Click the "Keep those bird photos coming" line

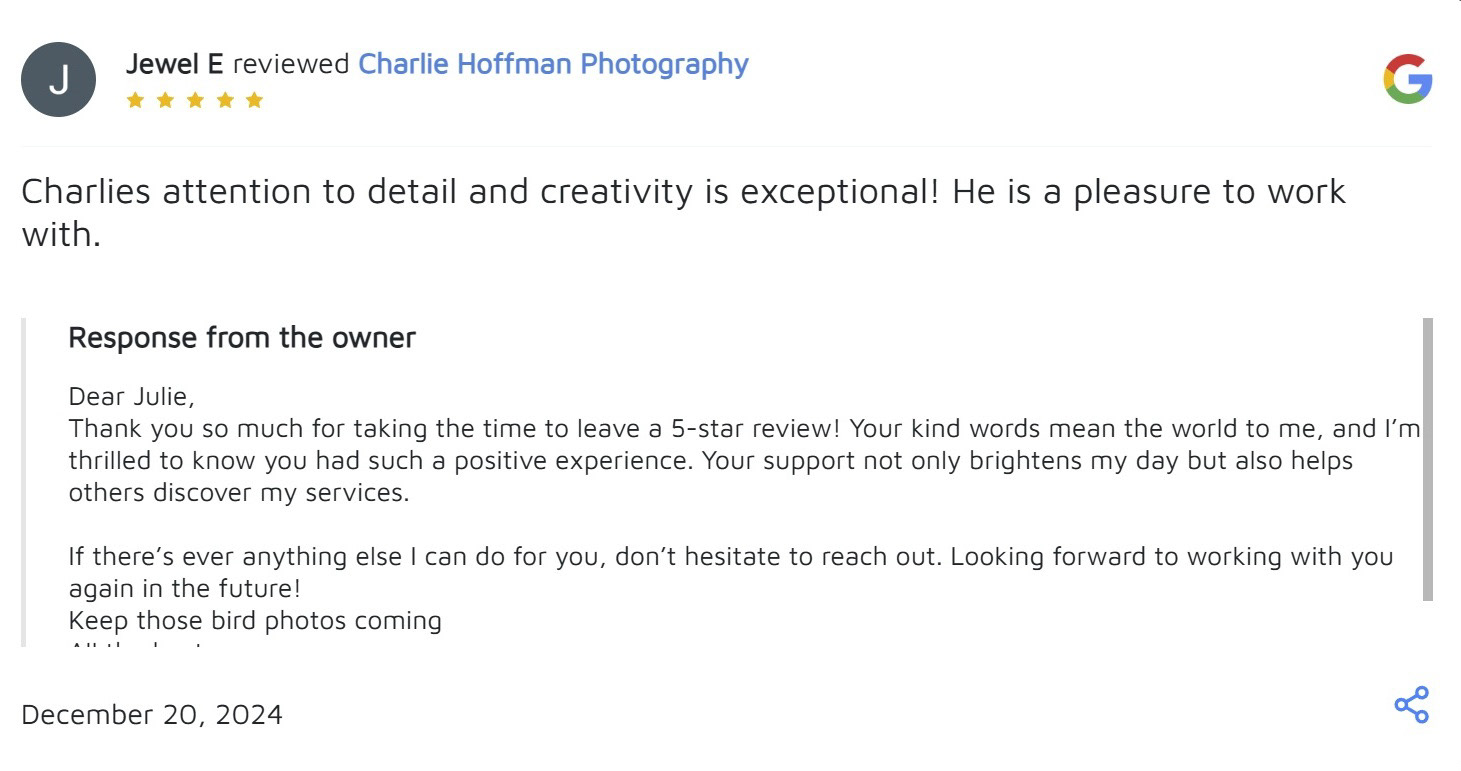[255, 621]
